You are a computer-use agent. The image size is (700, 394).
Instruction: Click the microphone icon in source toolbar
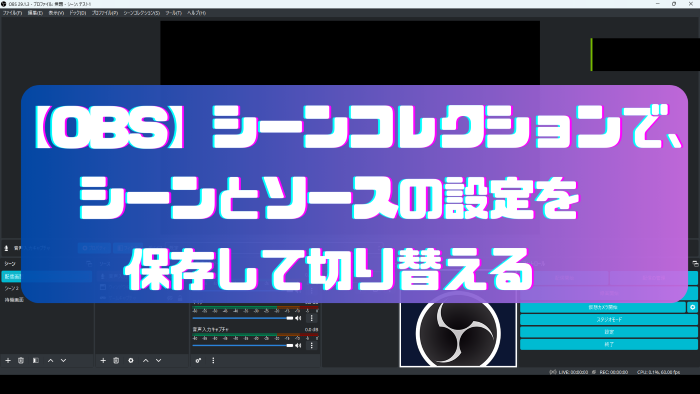(6, 248)
